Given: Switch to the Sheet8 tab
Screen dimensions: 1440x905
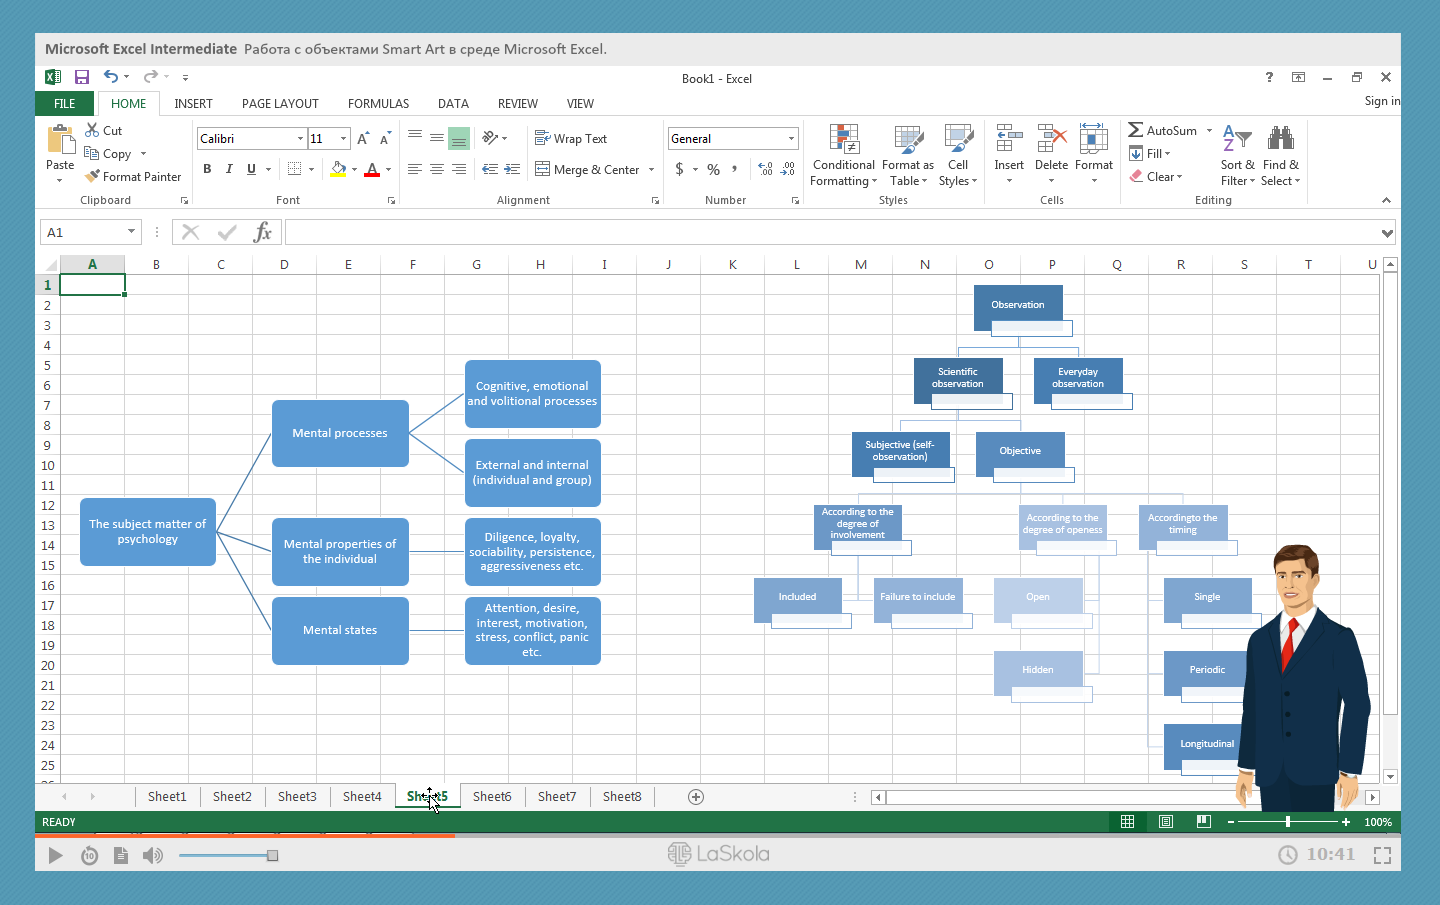Looking at the screenshot, I should click(x=622, y=797).
